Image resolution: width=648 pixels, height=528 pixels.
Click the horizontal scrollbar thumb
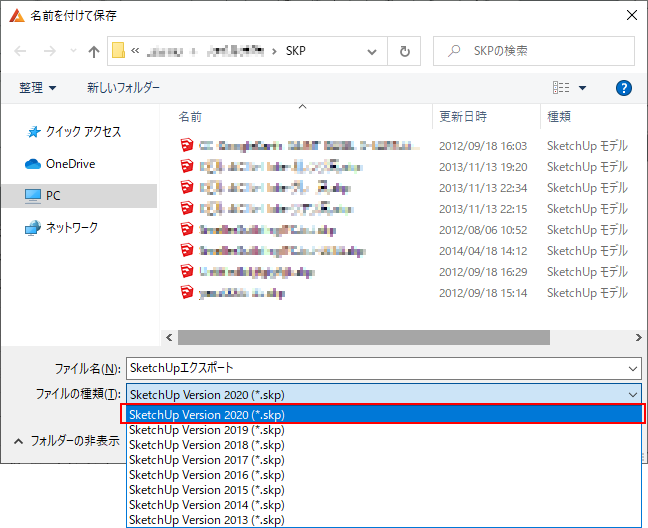click(364, 338)
